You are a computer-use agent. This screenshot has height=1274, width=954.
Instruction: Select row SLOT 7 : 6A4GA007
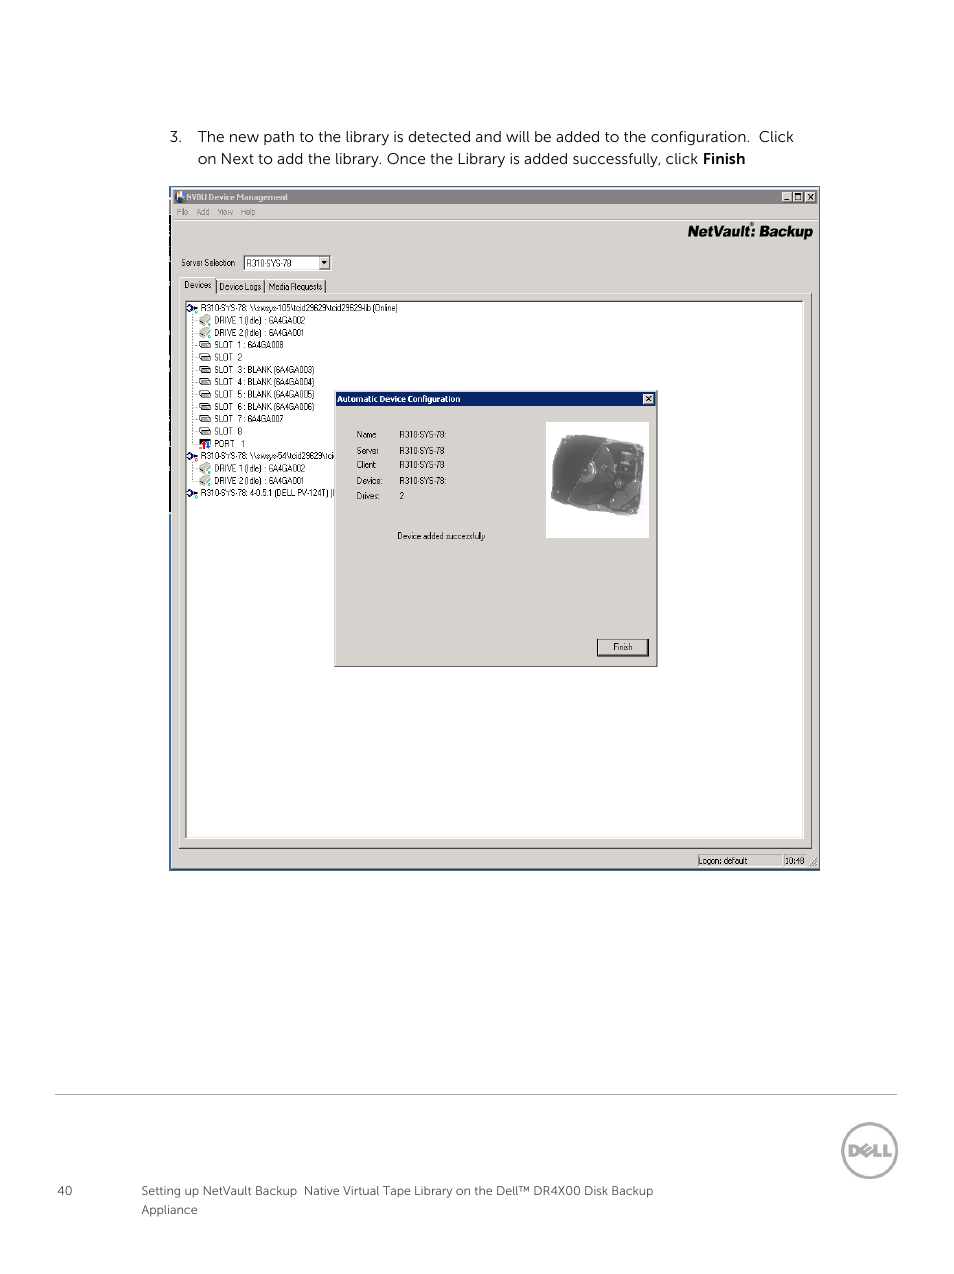pos(249,419)
